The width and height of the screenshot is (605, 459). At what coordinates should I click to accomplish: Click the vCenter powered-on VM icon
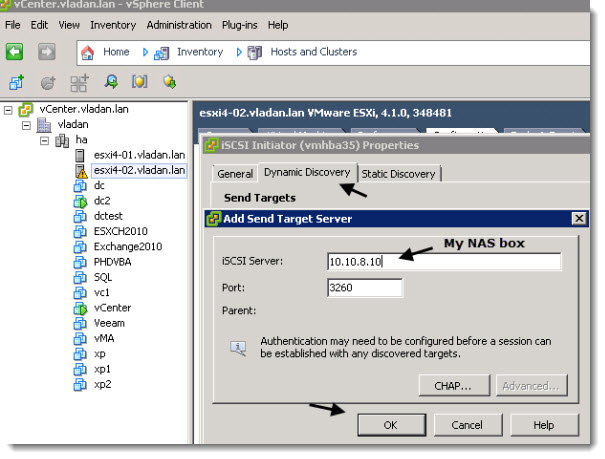pos(80,308)
